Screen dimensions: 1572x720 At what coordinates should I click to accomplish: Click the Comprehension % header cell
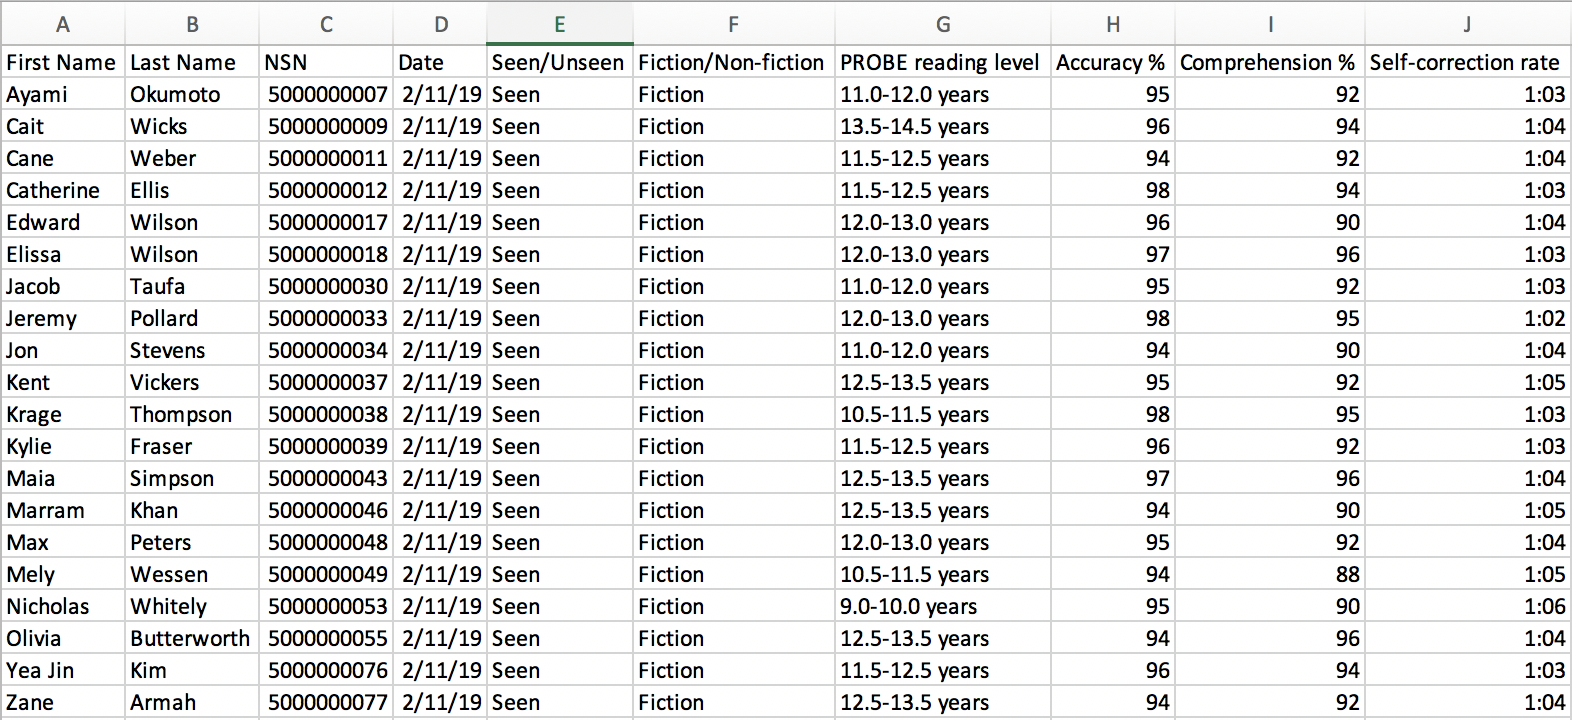(1268, 62)
